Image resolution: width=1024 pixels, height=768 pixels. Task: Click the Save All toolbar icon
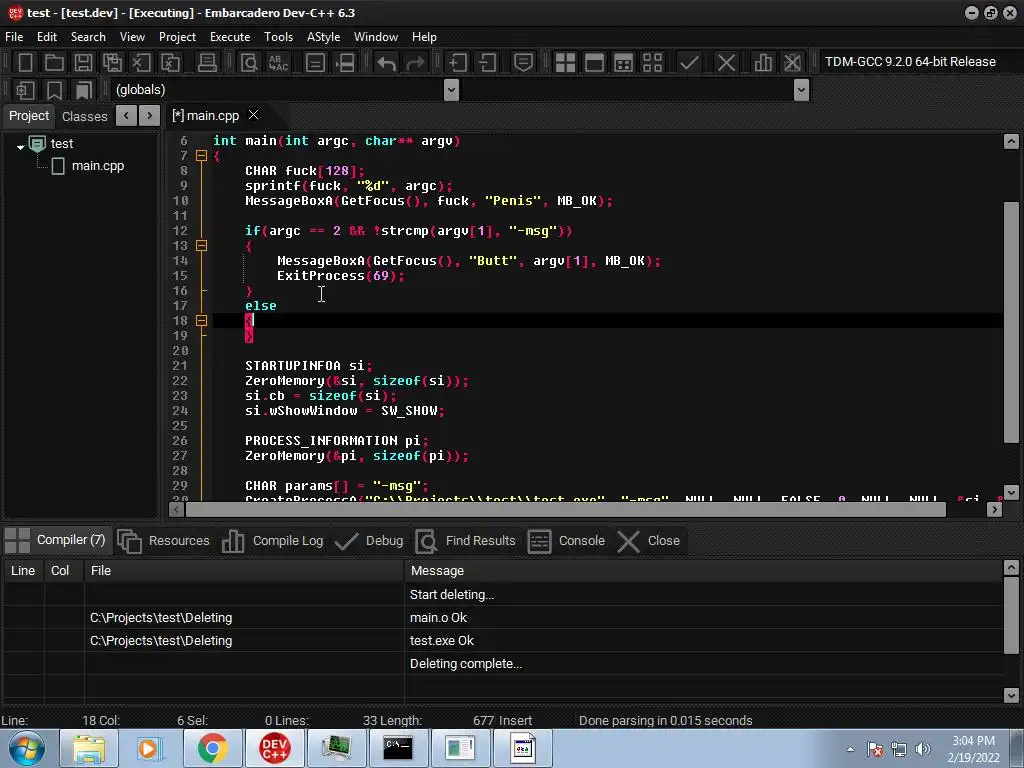(x=112, y=63)
